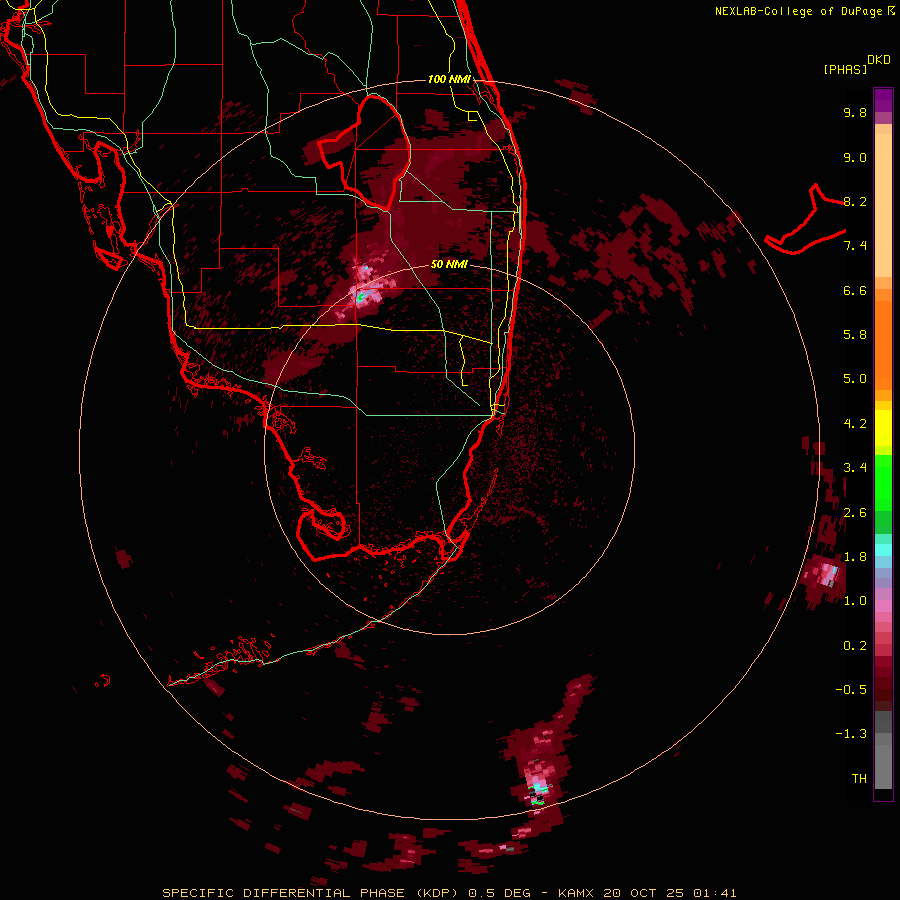The height and width of the screenshot is (900, 900).
Task: Click the 6.6 scale value
Action: (855, 290)
